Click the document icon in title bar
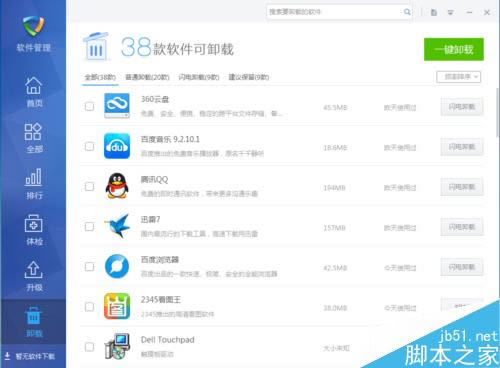This screenshot has width=500, height=368. 434,12
